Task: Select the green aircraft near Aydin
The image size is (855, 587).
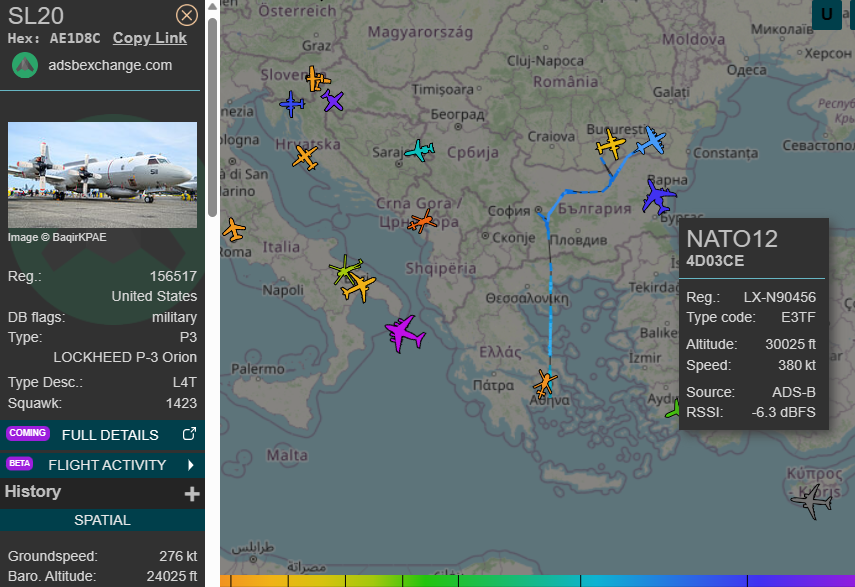Action: 673,409
